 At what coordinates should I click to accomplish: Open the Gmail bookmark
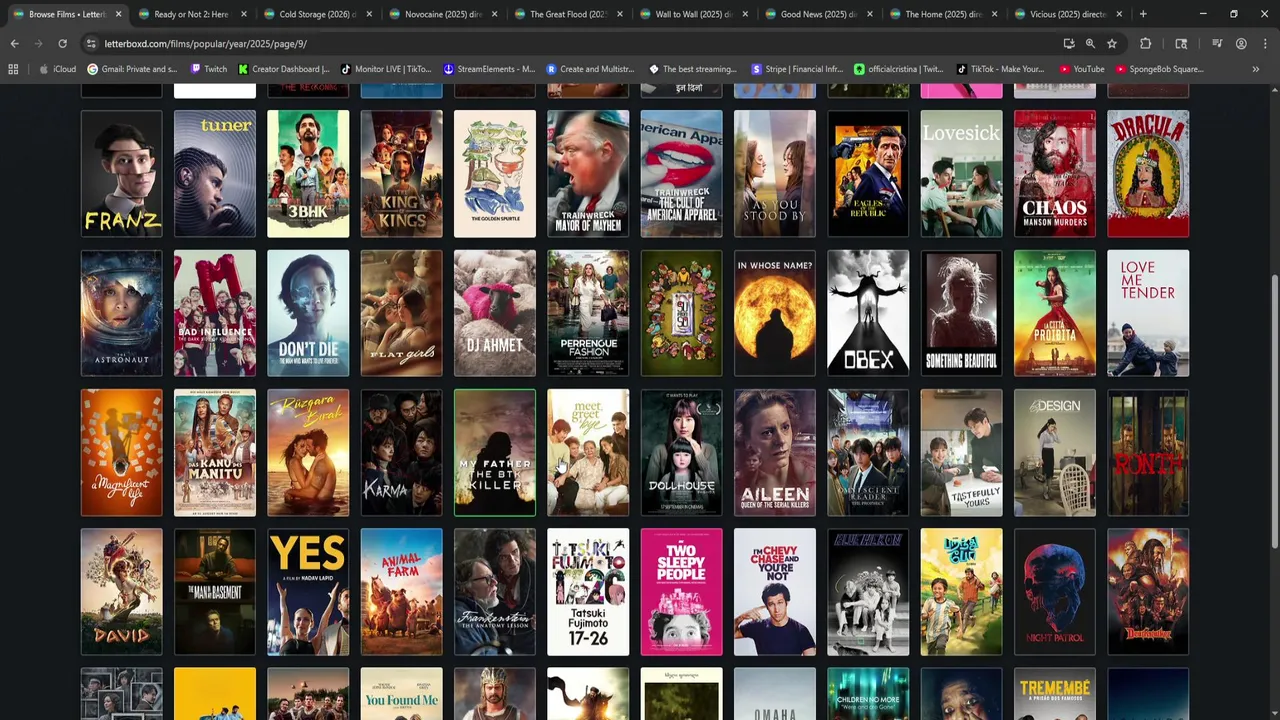[x=133, y=69]
